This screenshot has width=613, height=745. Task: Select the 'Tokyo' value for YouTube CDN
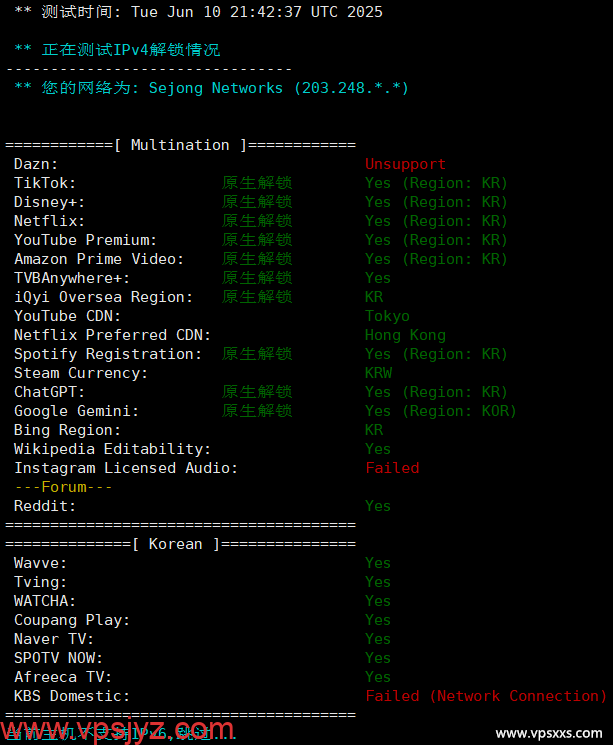(387, 316)
